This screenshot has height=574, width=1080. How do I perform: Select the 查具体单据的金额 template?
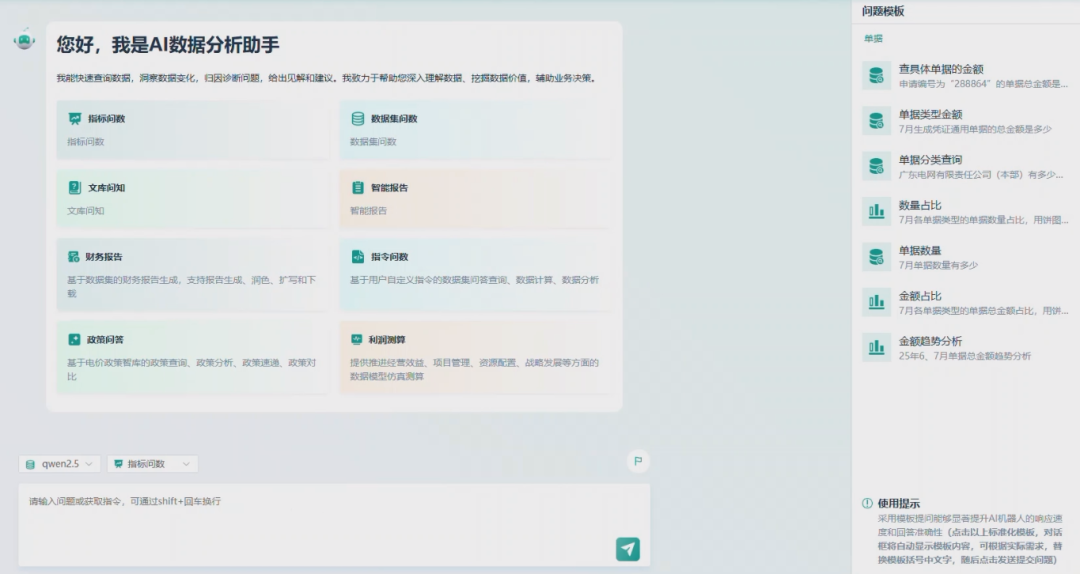[966, 76]
